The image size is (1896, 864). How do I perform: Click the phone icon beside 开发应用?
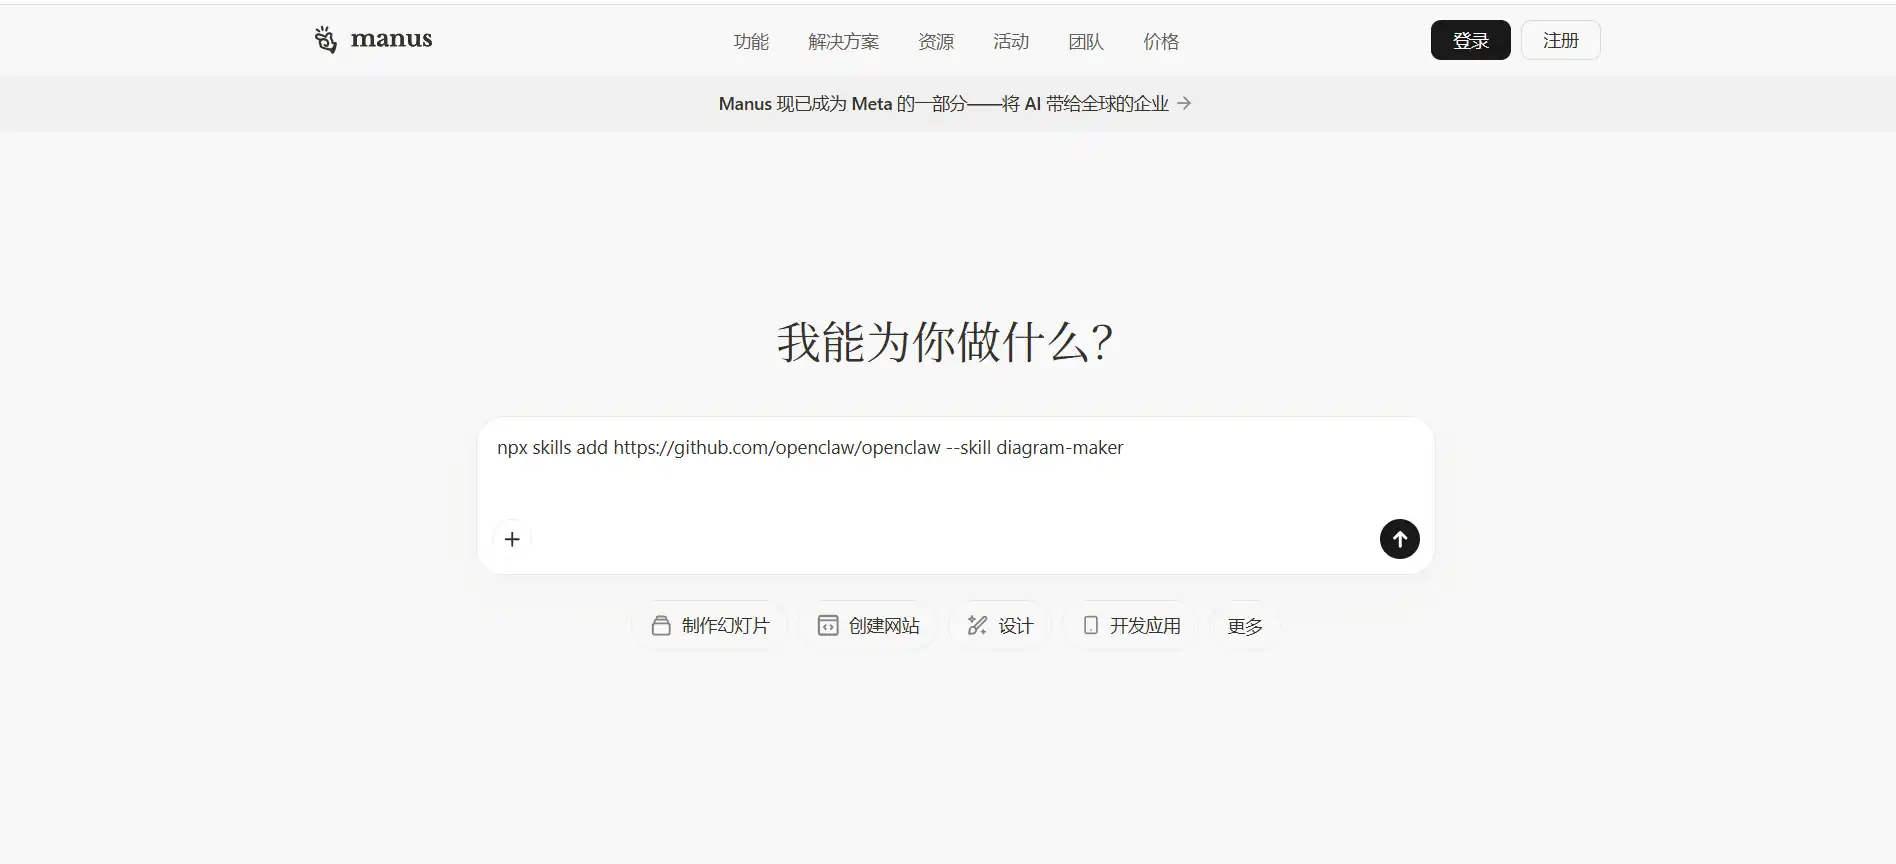[x=1091, y=626]
